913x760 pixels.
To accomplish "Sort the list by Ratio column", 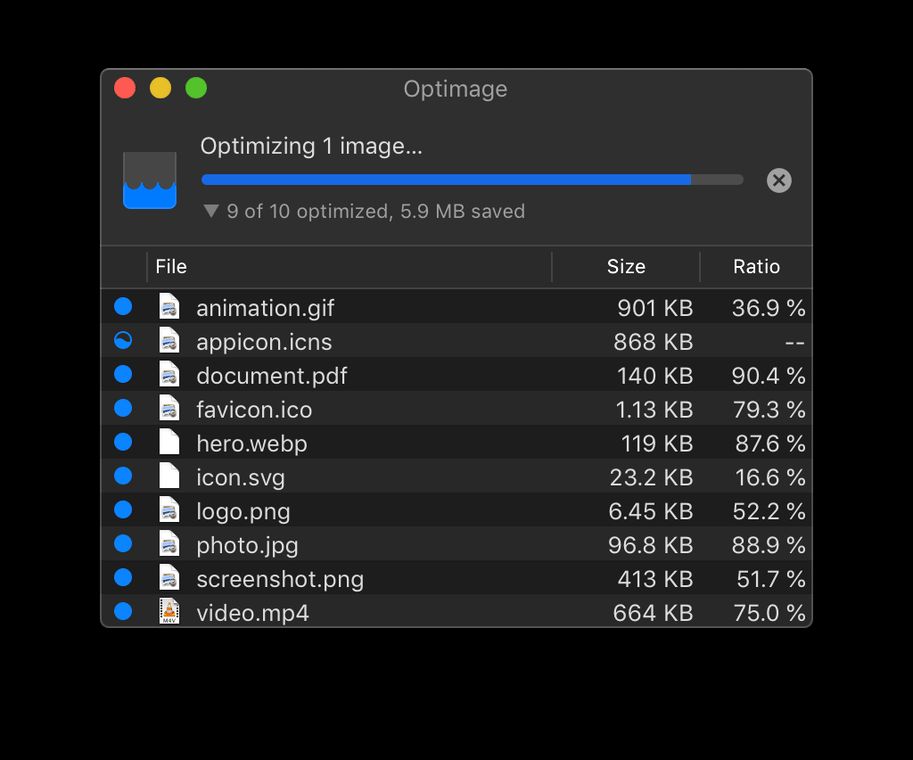I will coord(756,267).
